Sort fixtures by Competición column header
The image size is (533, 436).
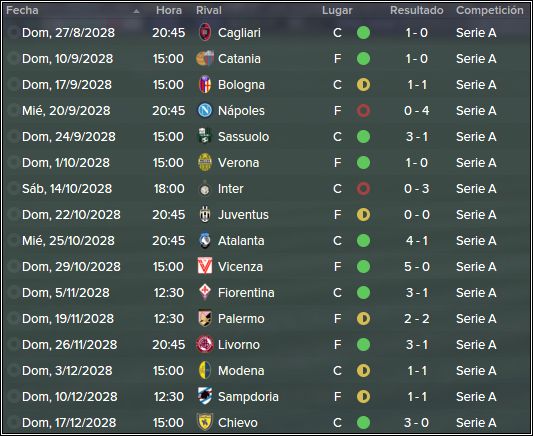point(489,10)
